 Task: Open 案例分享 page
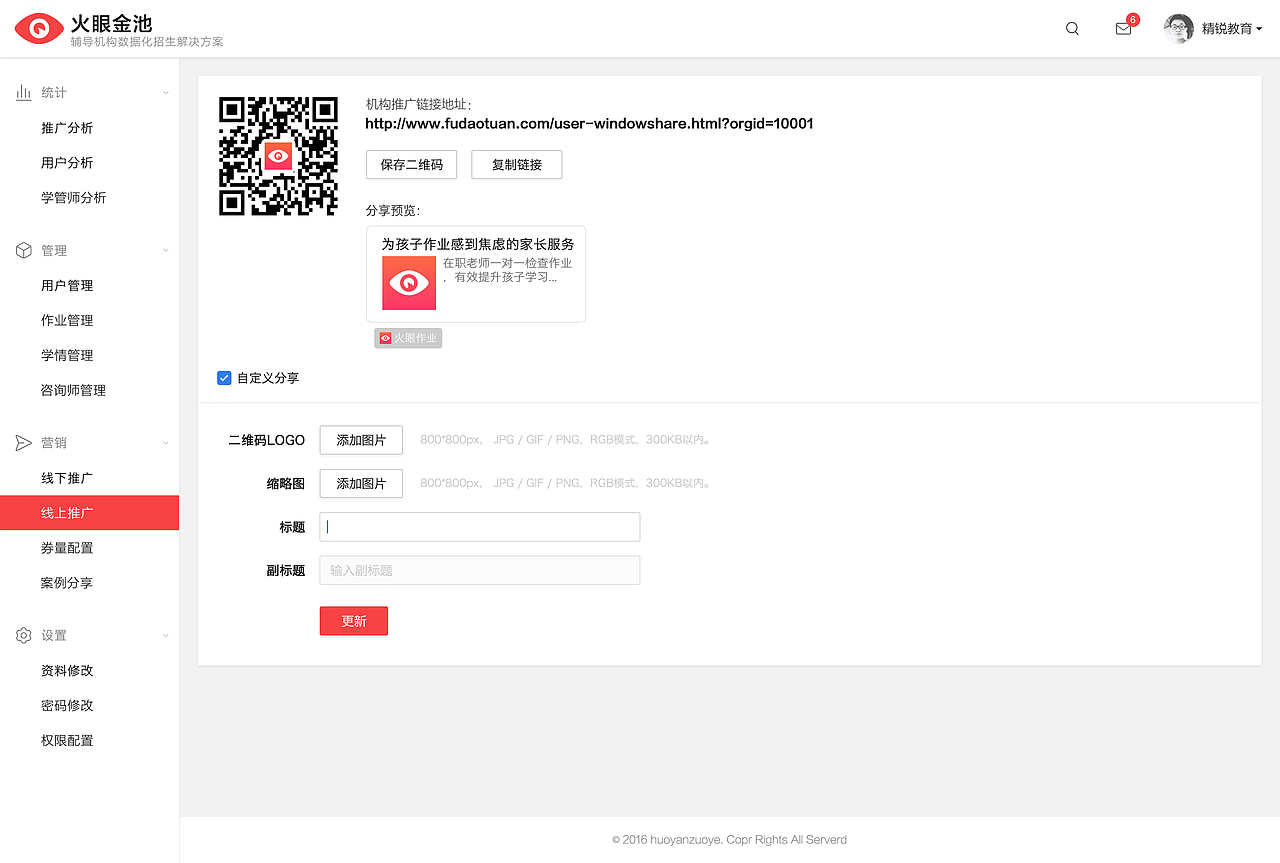67,583
